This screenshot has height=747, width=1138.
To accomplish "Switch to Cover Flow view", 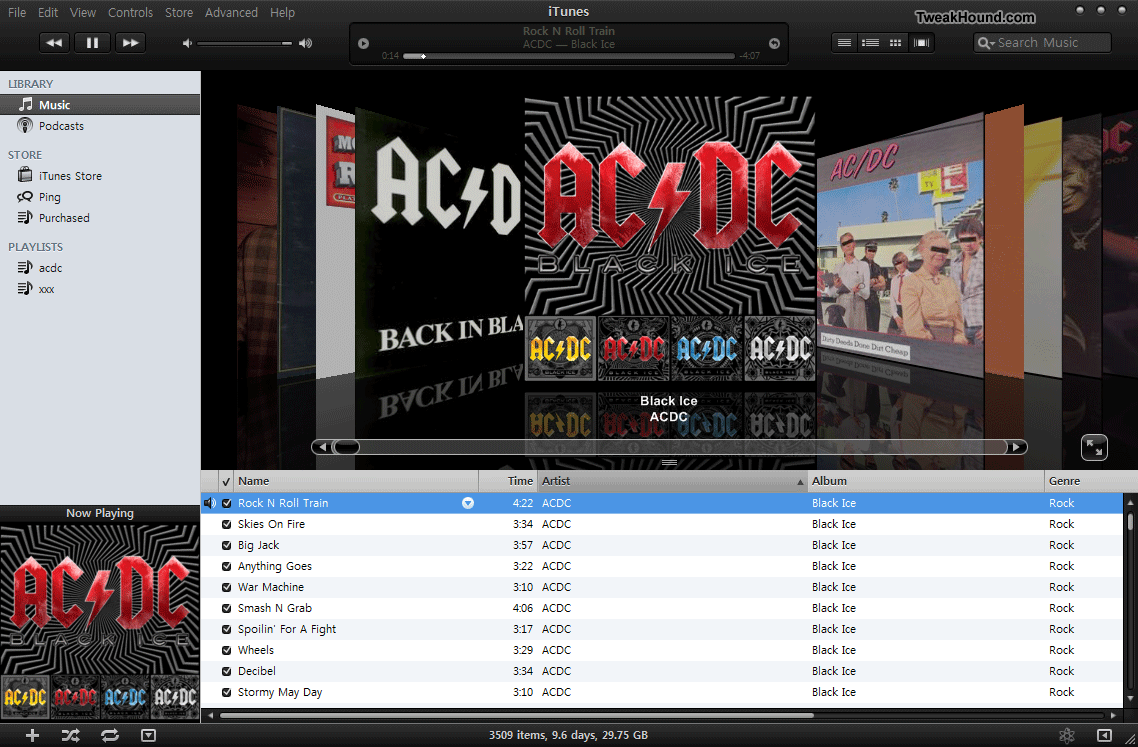I will pos(921,43).
